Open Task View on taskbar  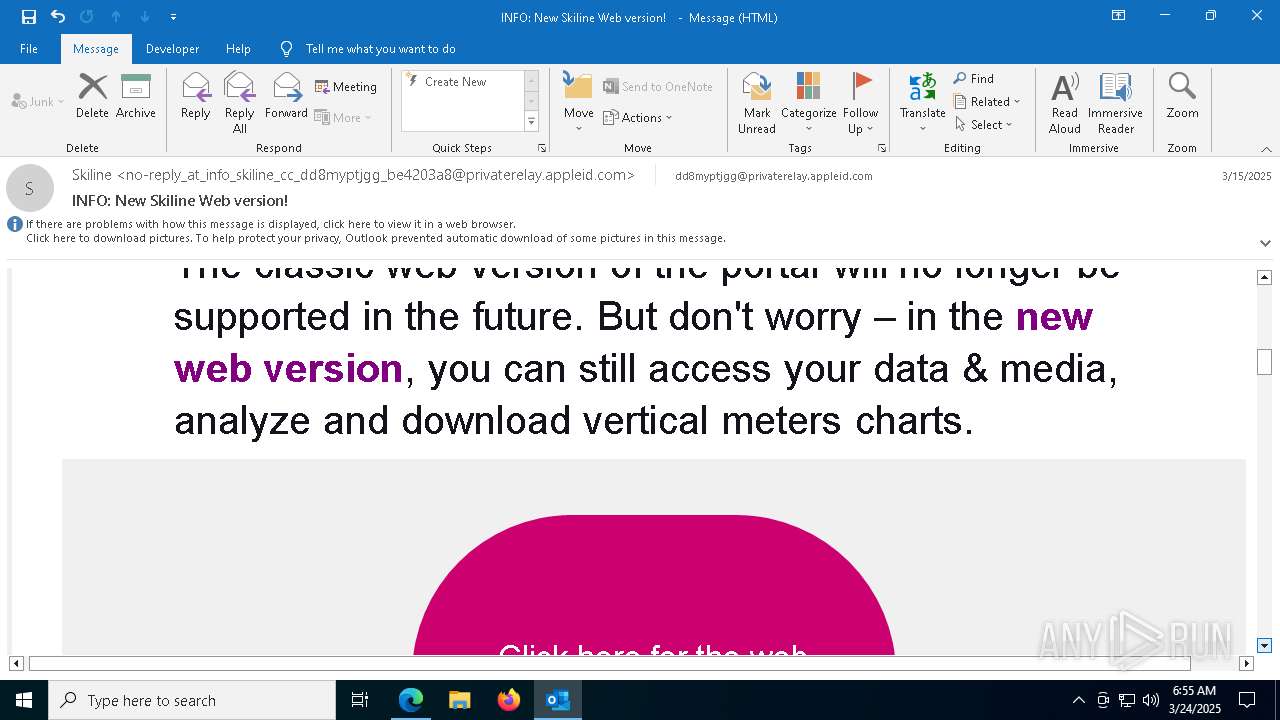(360, 700)
